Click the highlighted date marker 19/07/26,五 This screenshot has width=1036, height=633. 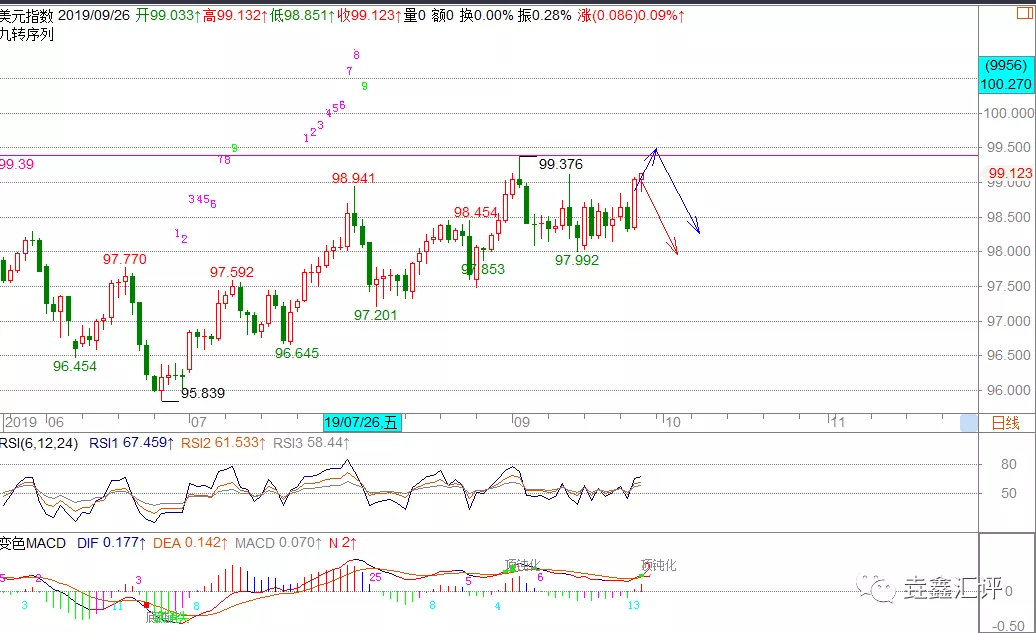click(362, 422)
